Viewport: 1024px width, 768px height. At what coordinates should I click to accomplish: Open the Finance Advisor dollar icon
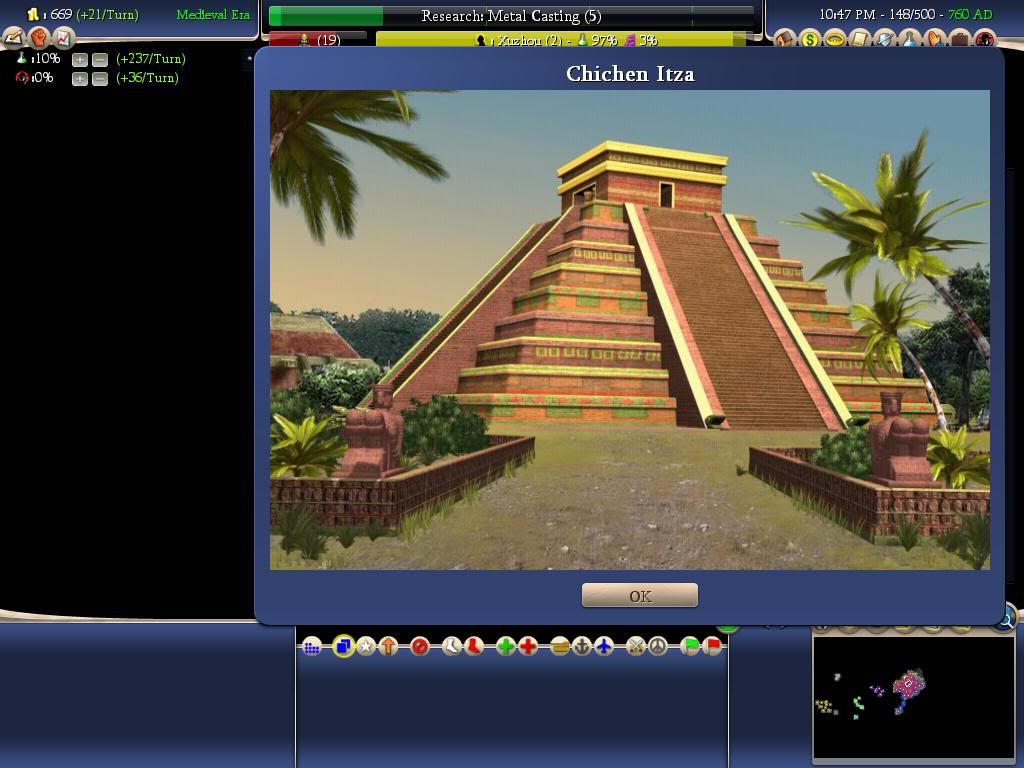[810, 39]
